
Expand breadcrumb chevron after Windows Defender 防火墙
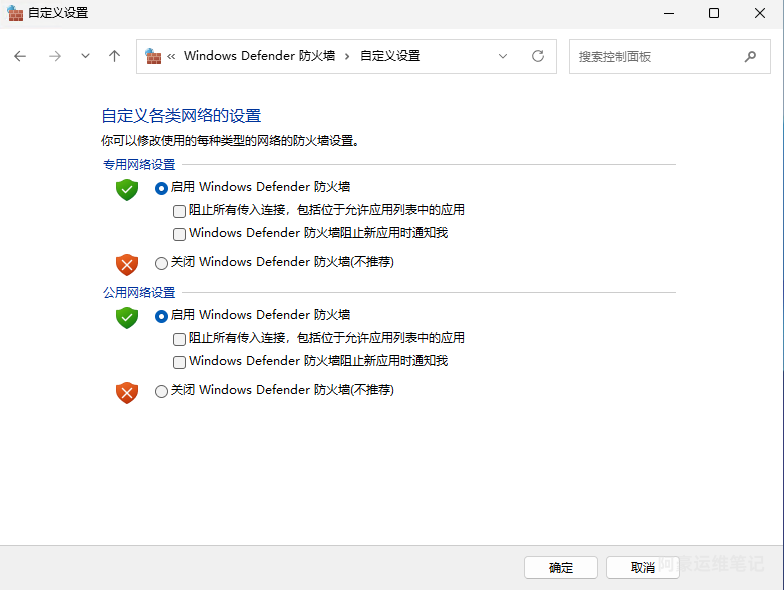click(347, 57)
